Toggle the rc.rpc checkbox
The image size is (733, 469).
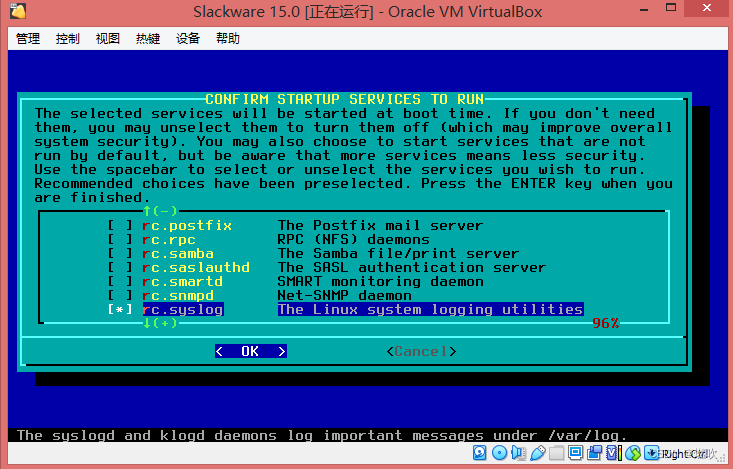point(120,240)
